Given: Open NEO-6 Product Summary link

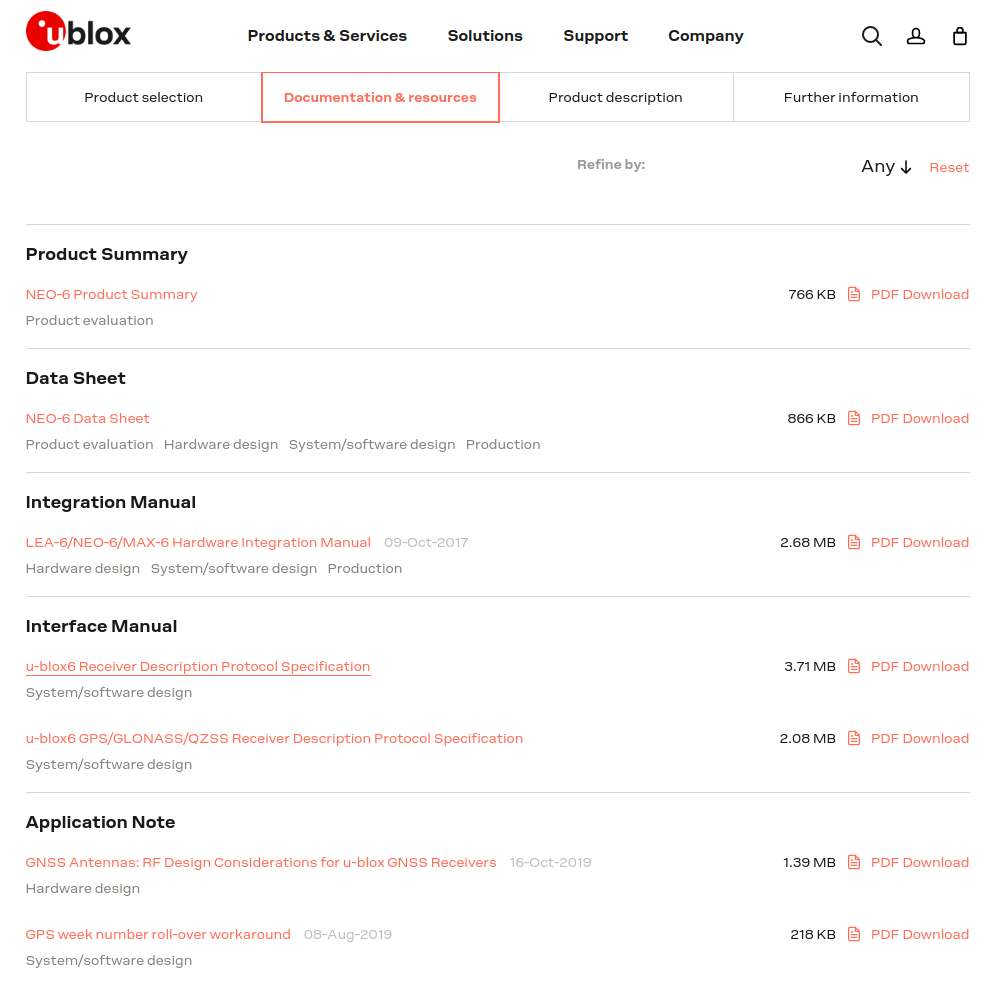Looking at the screenshot, I should point(111,294).
